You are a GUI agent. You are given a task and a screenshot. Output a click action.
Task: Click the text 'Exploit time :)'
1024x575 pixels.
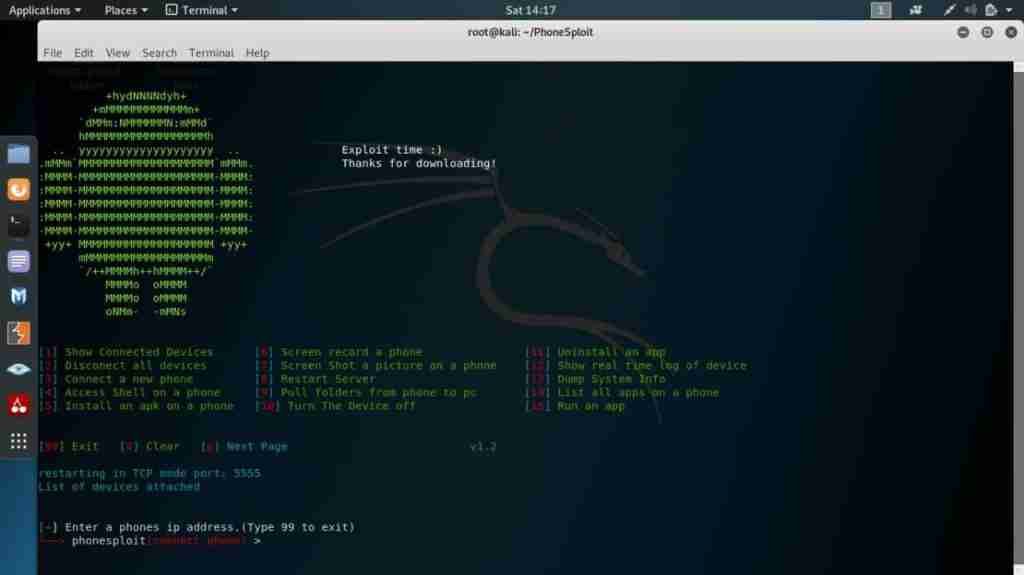(x=392, y=150)
